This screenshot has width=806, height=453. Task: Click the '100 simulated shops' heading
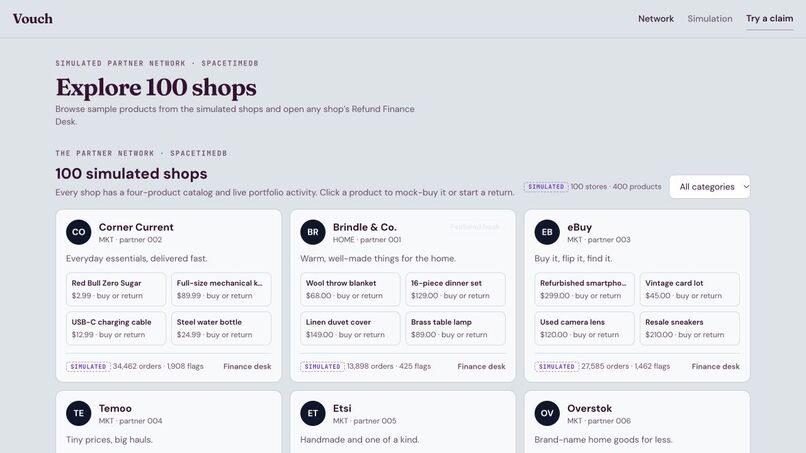pos(131,174)
